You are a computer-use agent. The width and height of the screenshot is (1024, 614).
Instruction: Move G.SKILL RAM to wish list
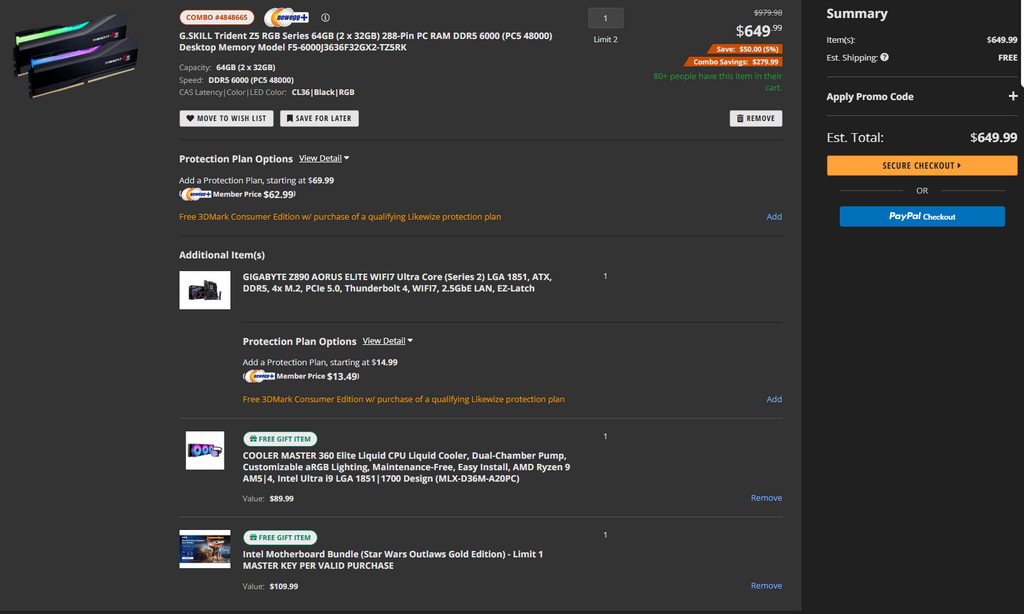226,118
